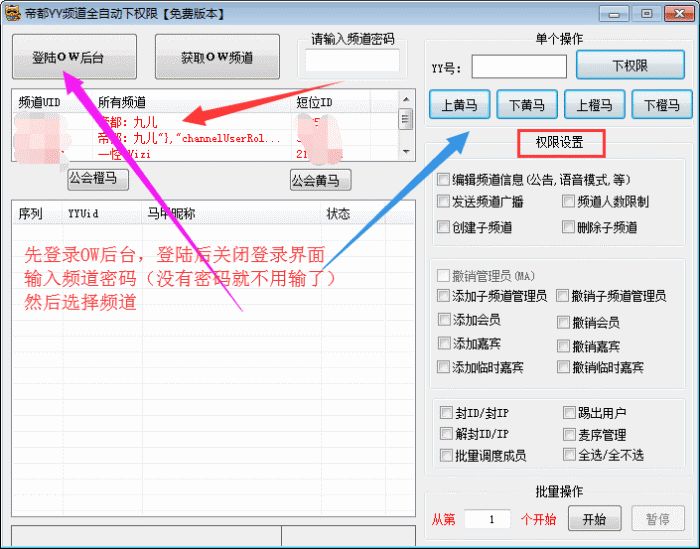Check the 添加临时嘉宾 box
Image resolution: width=700 pixels, height=549 pixels.
(x=443, y=367)
